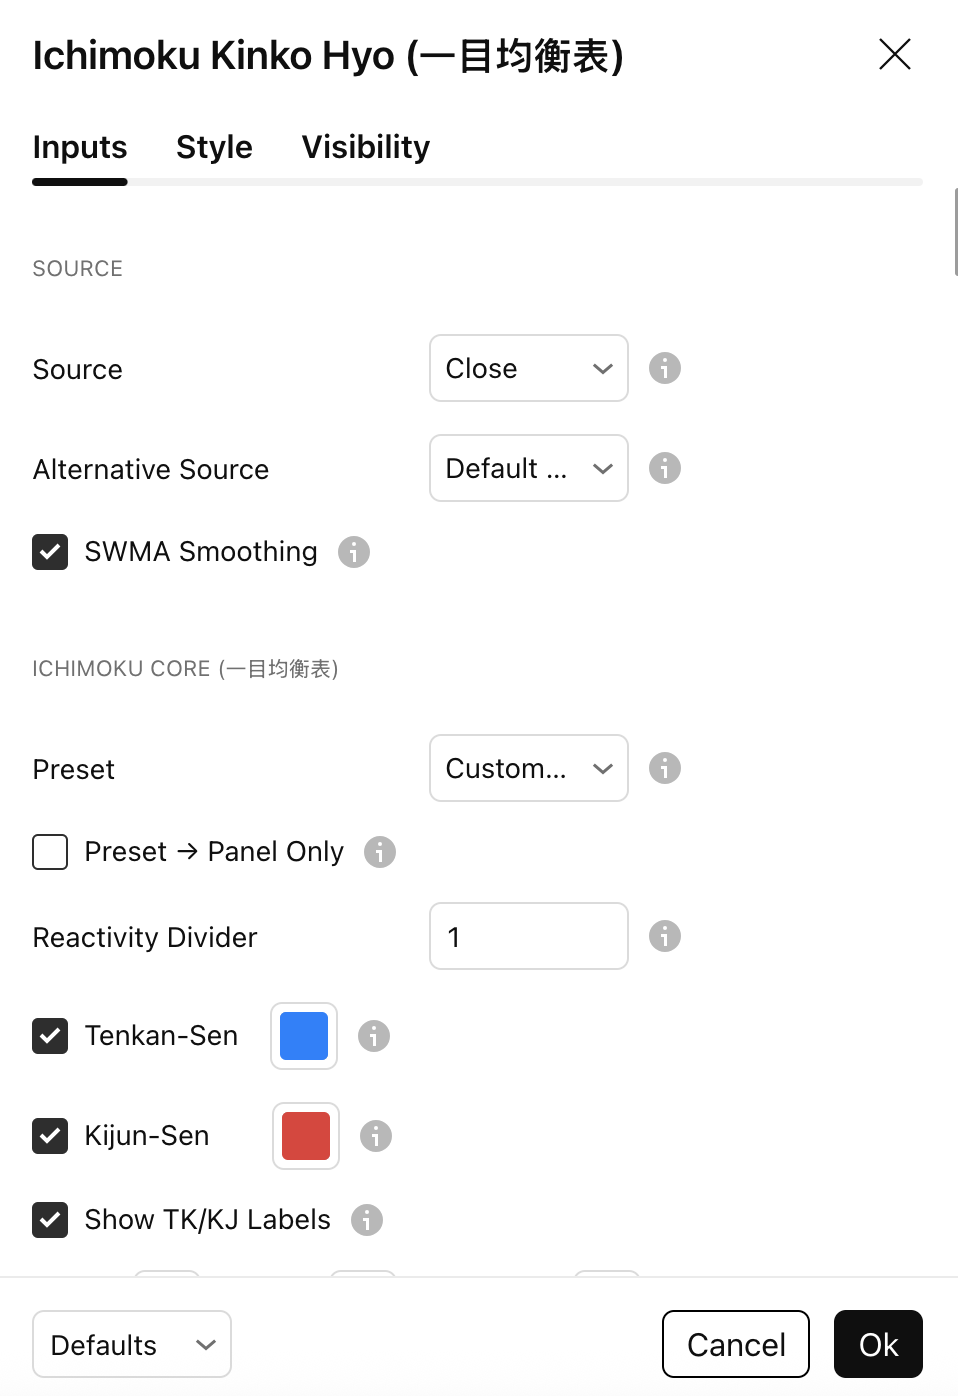This screenshot has height=1396, width=958.
Task: Switch to the Style tab
Action: [214, 147]
